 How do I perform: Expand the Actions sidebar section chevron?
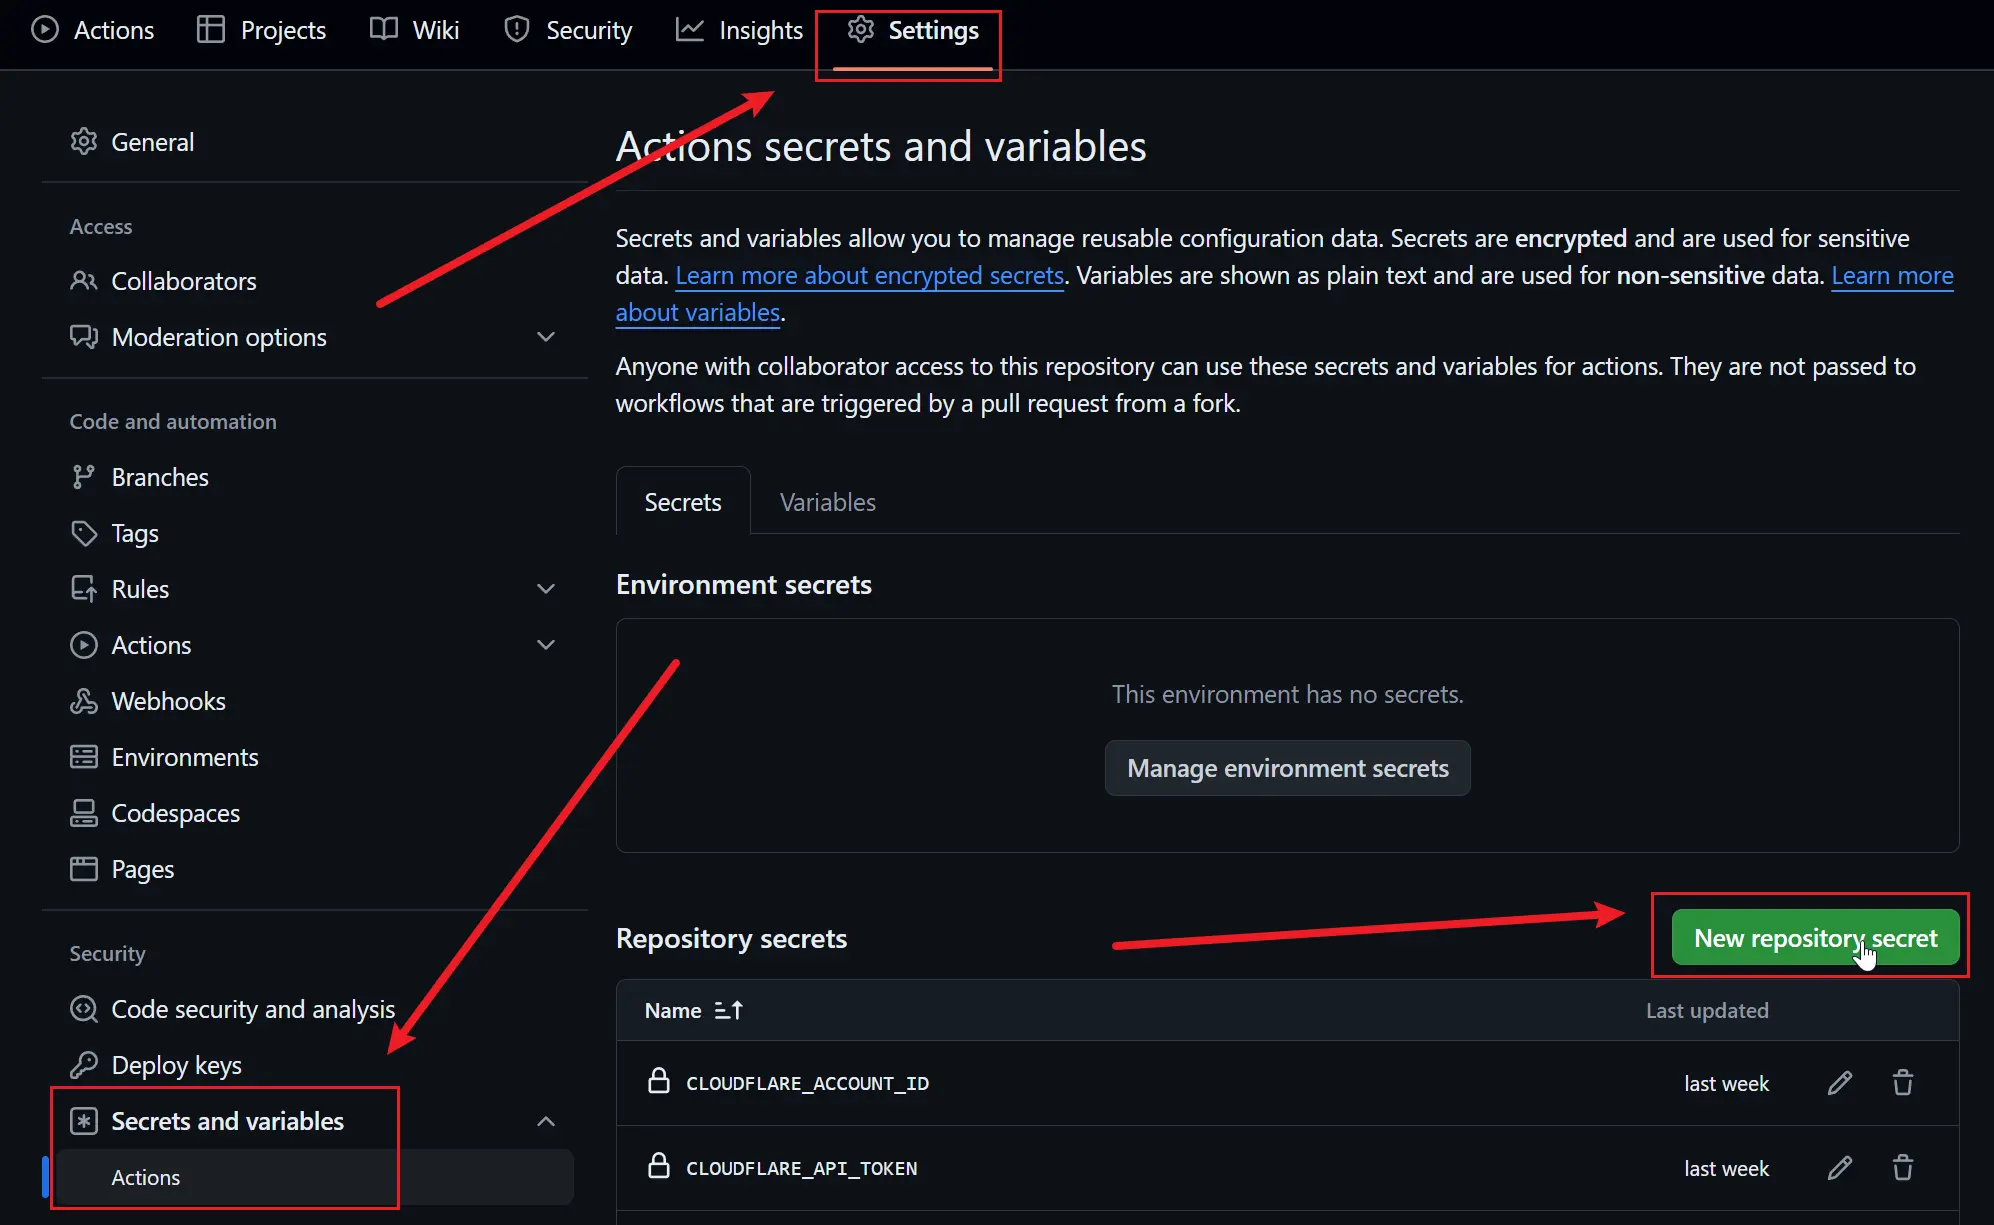coord(546,645)
